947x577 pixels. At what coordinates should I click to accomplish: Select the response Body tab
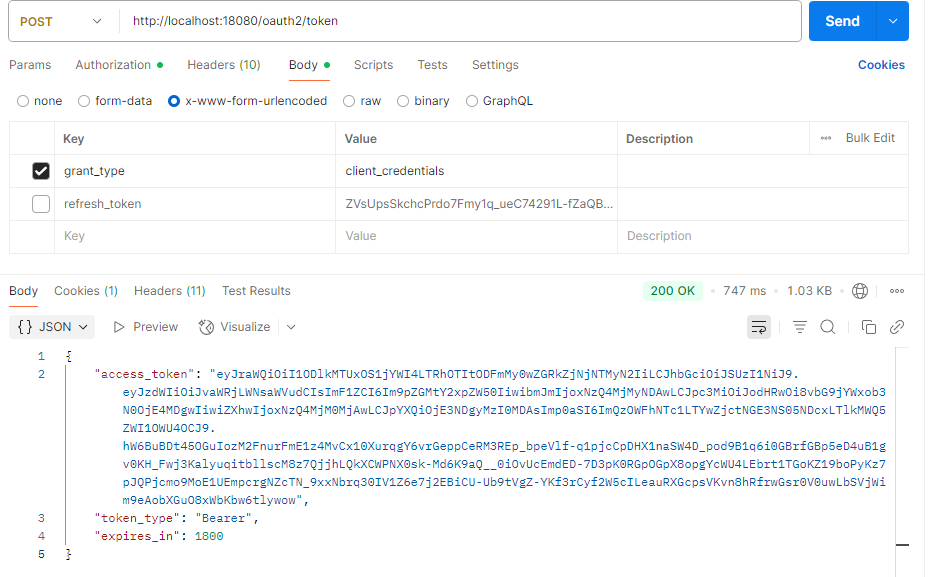[x=24, y=291]
